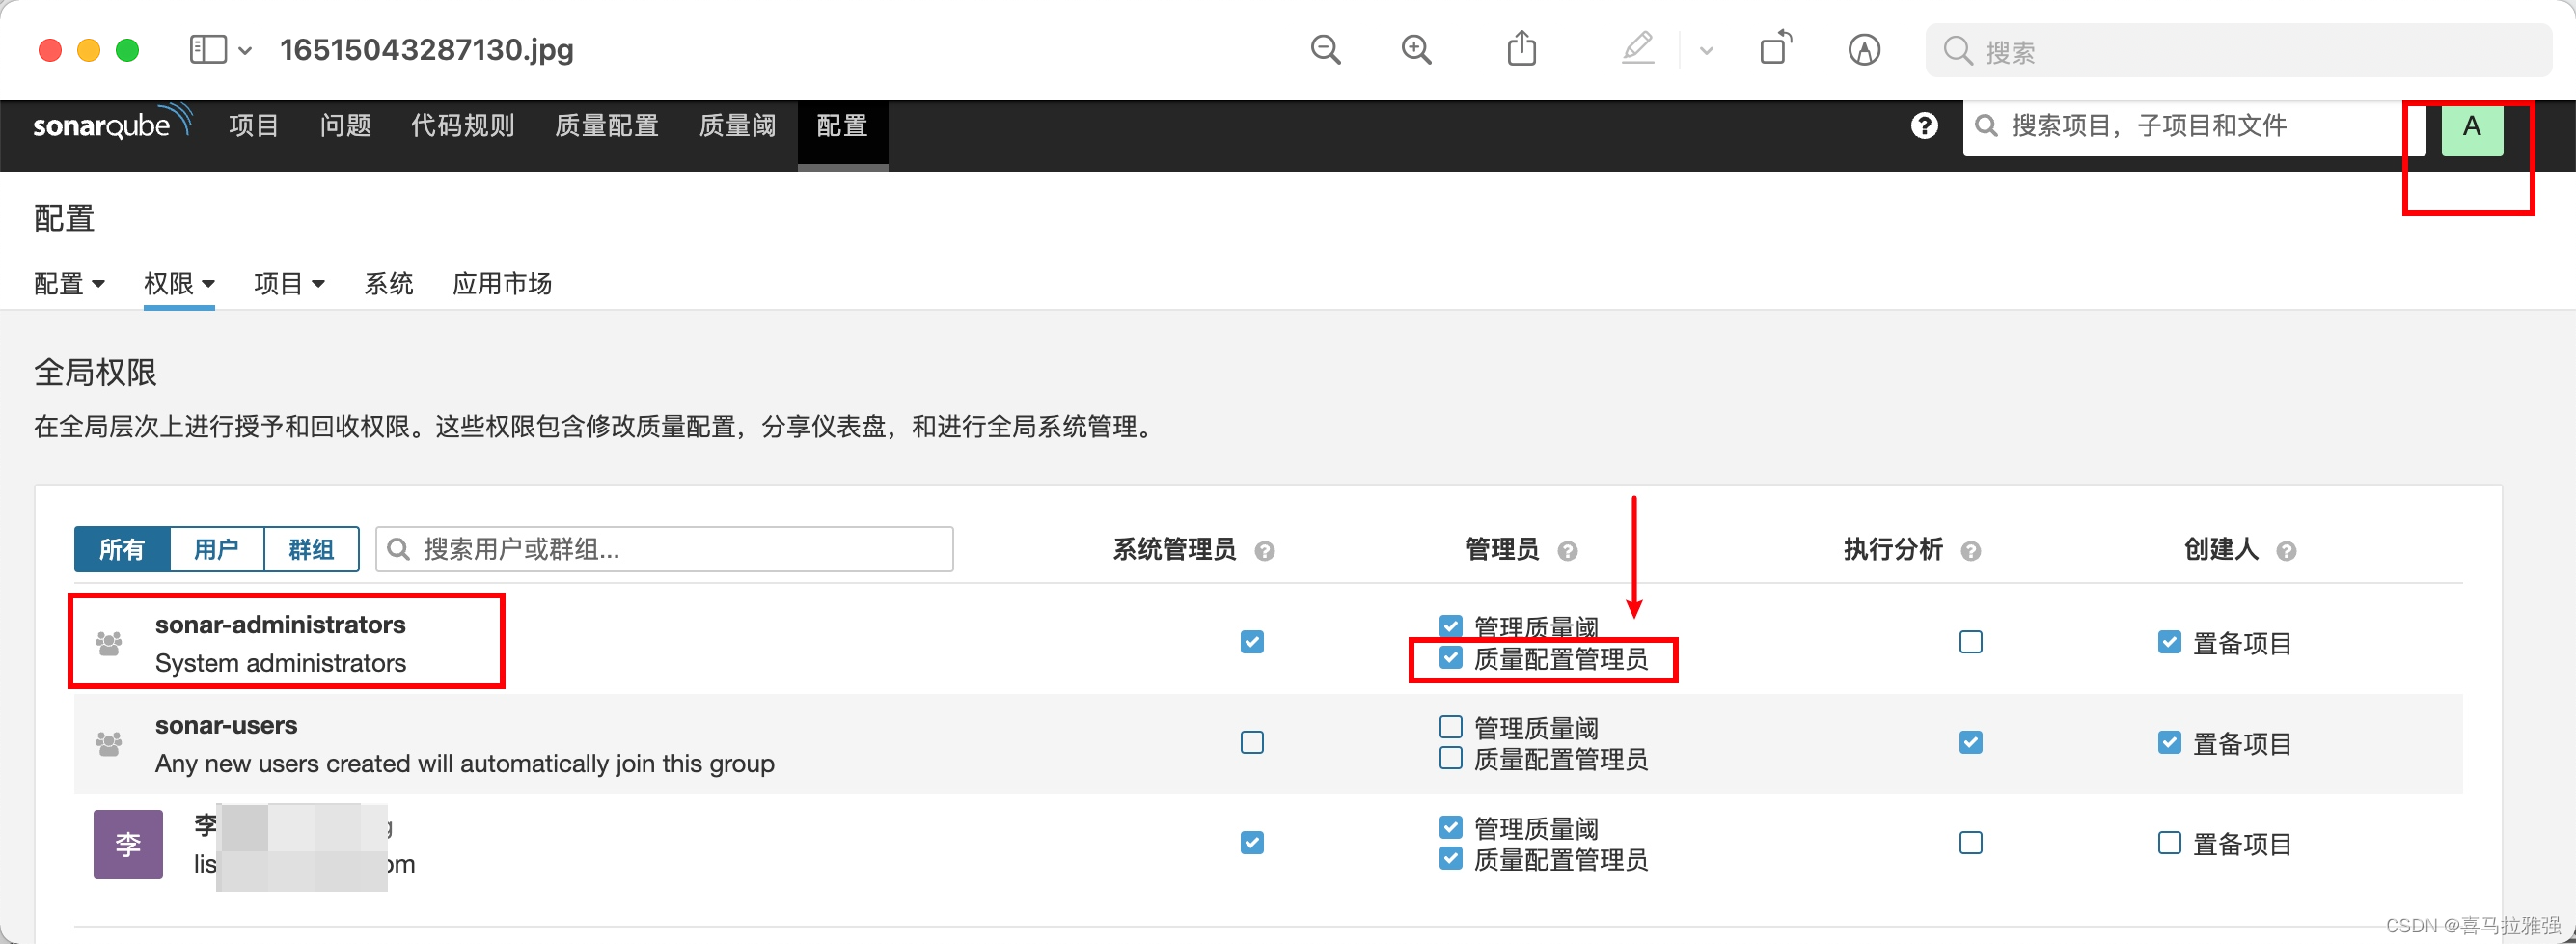Toggle 管理质量阈 for user 李
Viewport: 2576px width, 944px height.
1451,828
